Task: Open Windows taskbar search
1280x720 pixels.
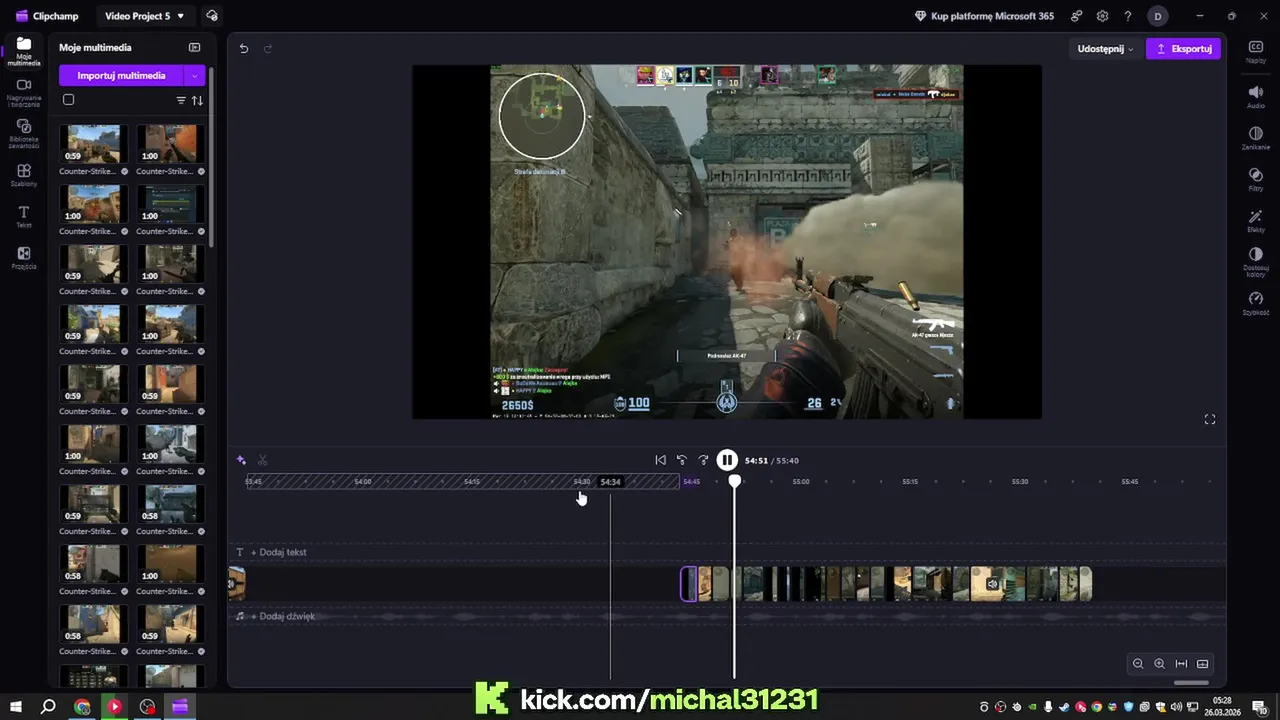Action: tap(48, 707)
